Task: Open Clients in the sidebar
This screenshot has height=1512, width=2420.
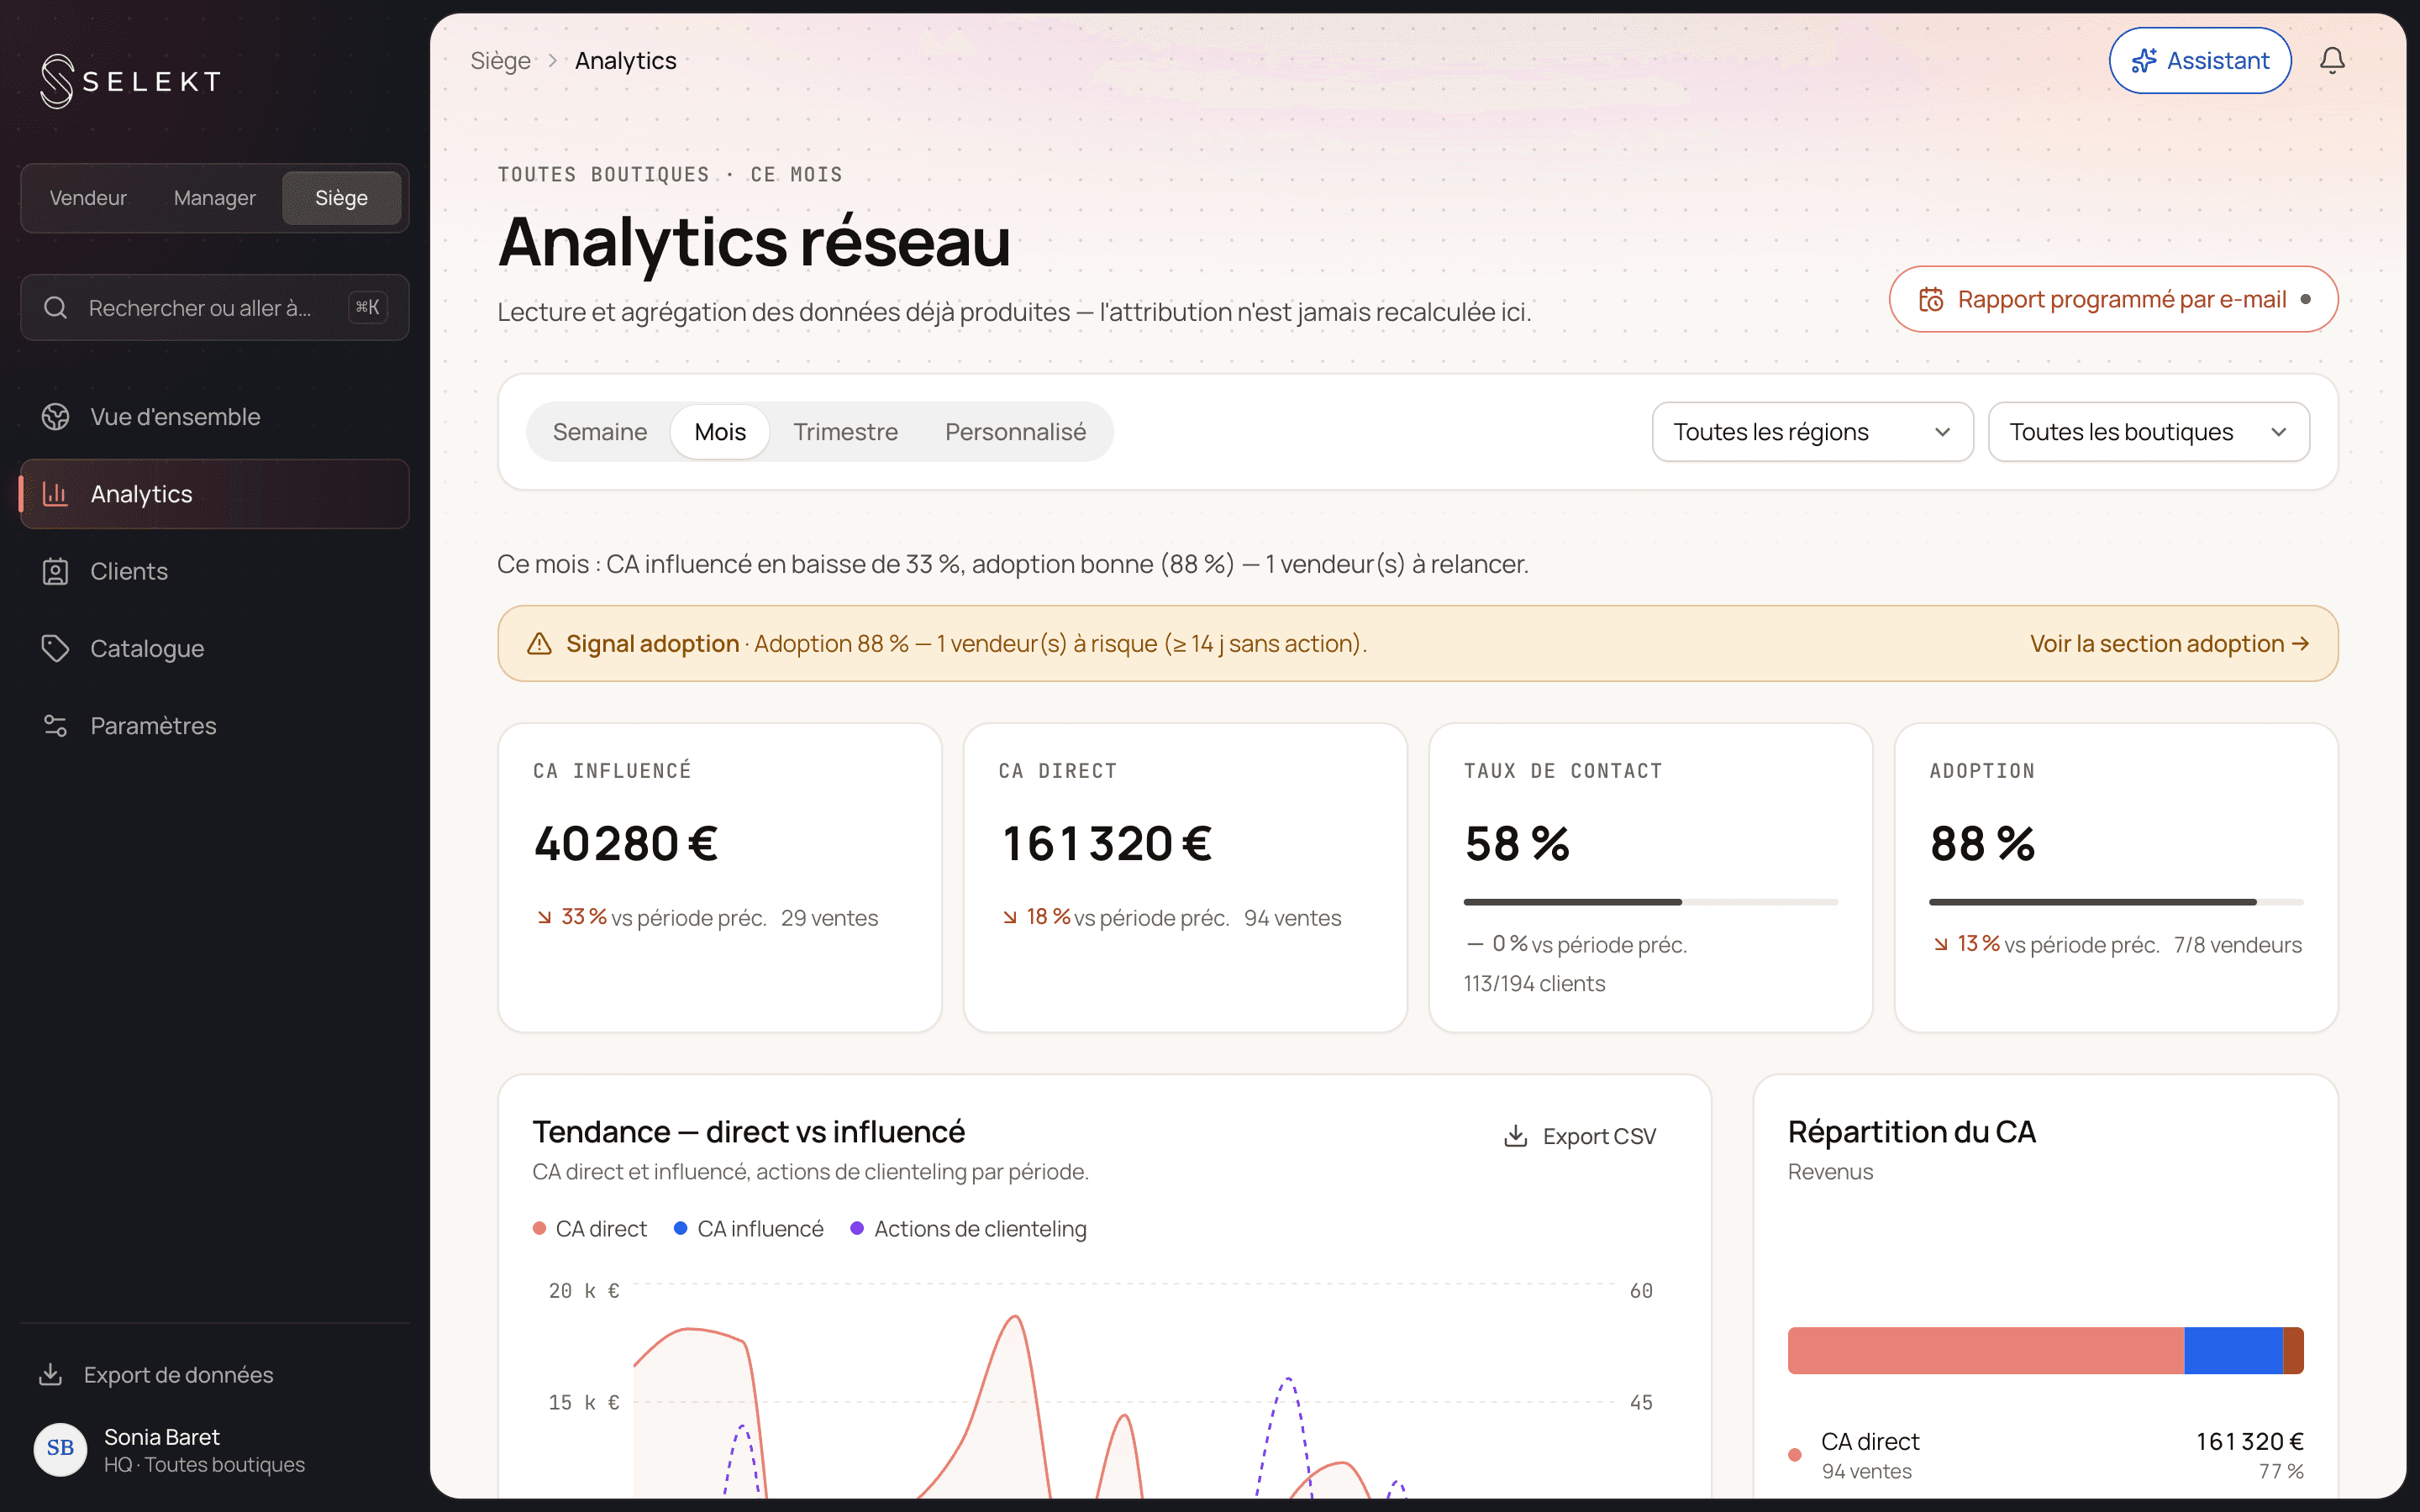Action: coord(214,571)
